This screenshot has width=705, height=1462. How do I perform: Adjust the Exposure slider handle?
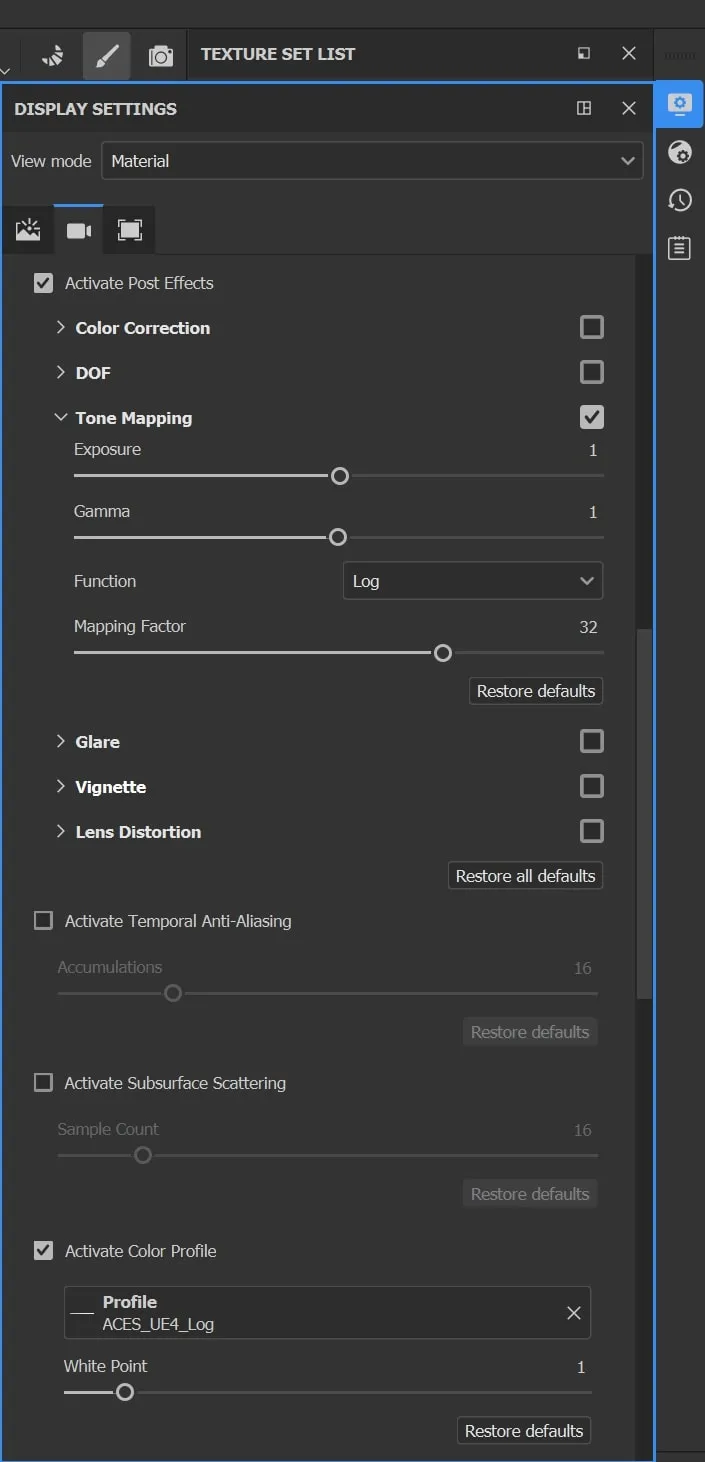(340, 476)
